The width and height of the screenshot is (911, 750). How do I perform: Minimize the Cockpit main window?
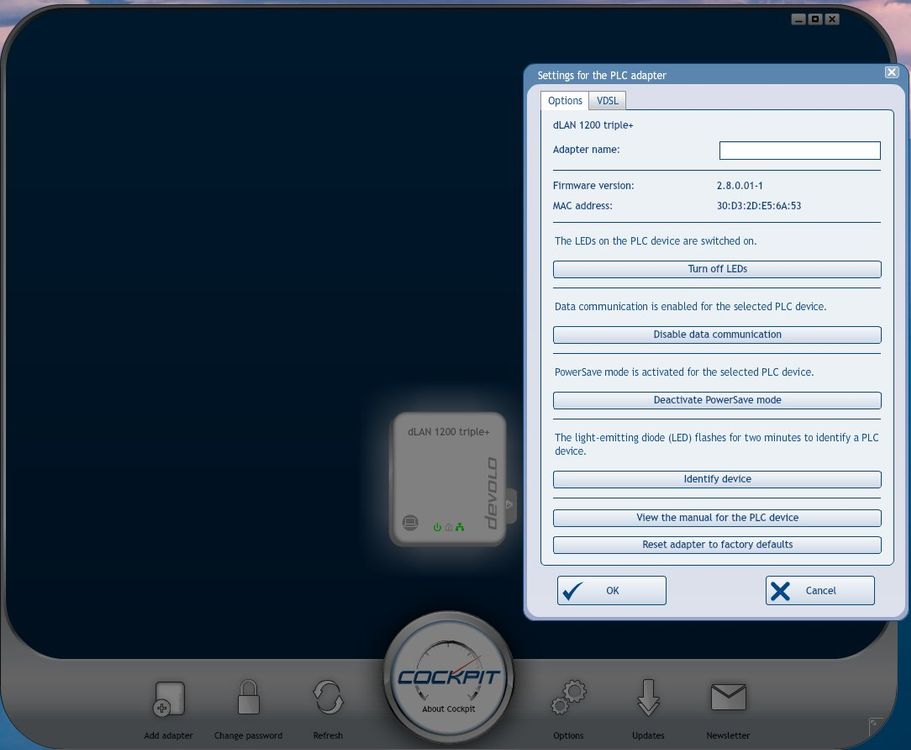[799, 19]
